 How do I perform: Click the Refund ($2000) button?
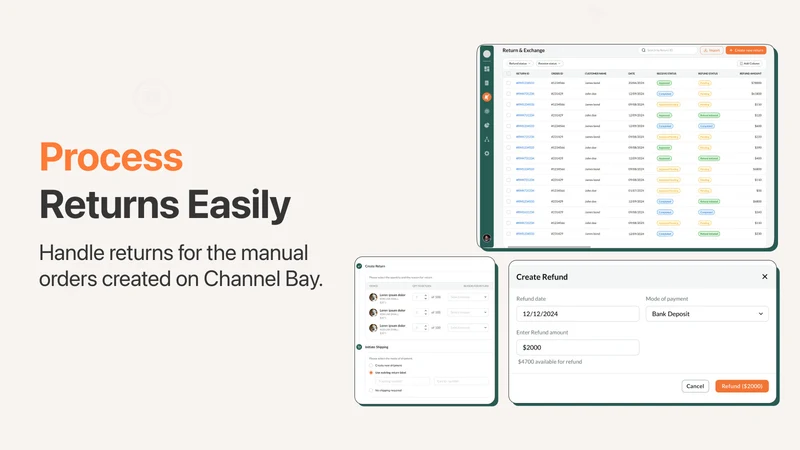(x=742, y=386)
